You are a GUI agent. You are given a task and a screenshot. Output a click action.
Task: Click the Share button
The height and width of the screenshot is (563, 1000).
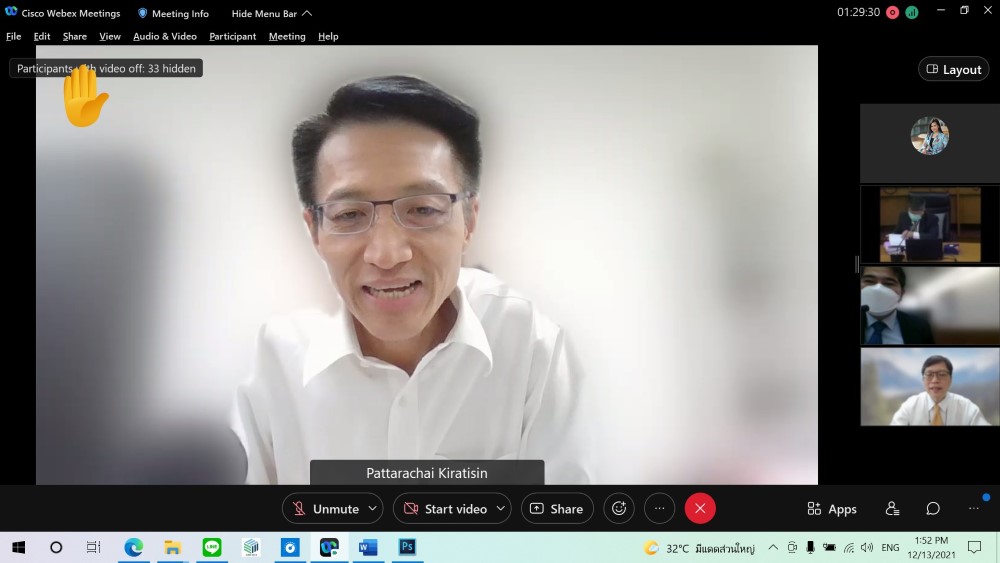(x=557, y=509)
